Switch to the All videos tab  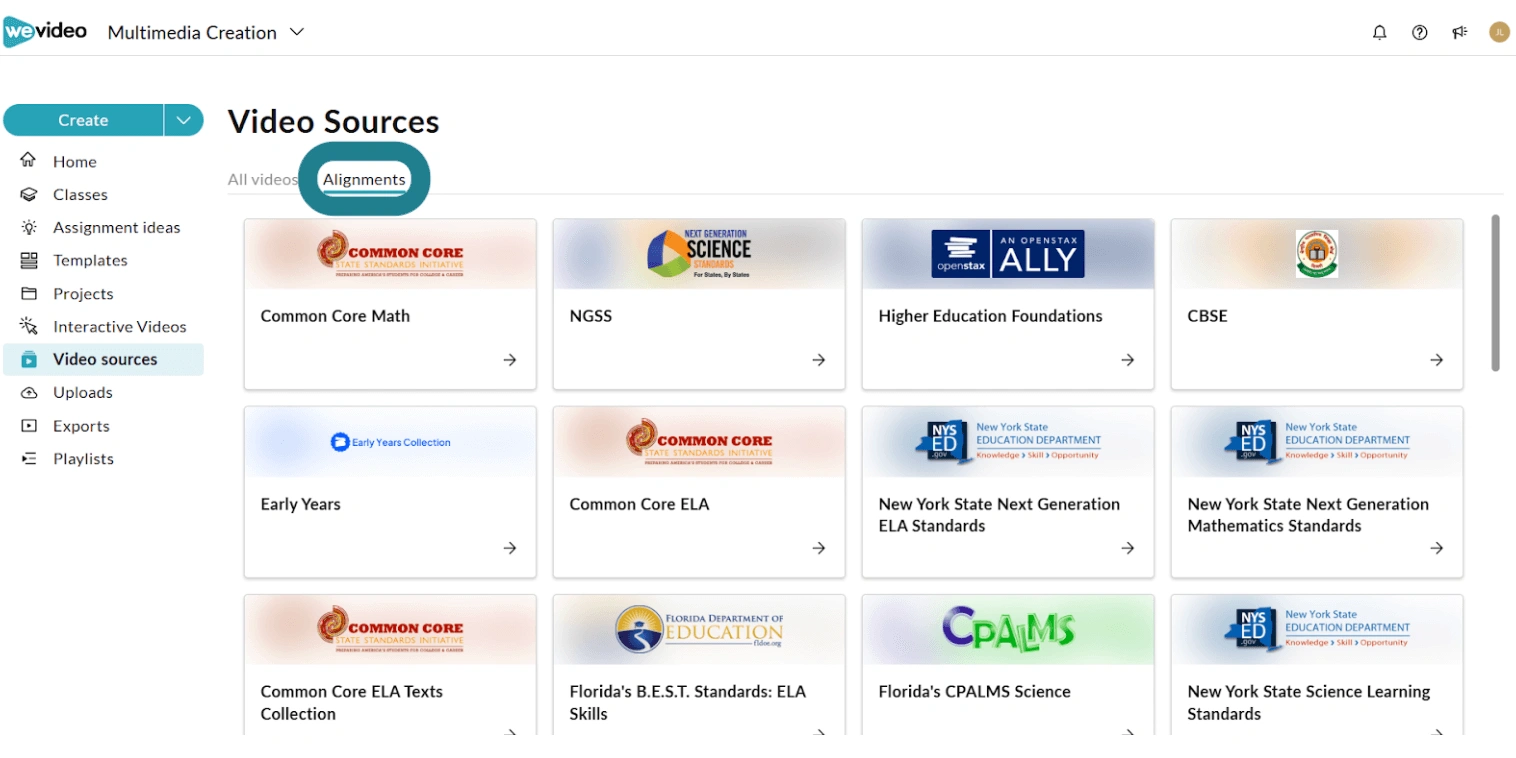pos(262,180)
